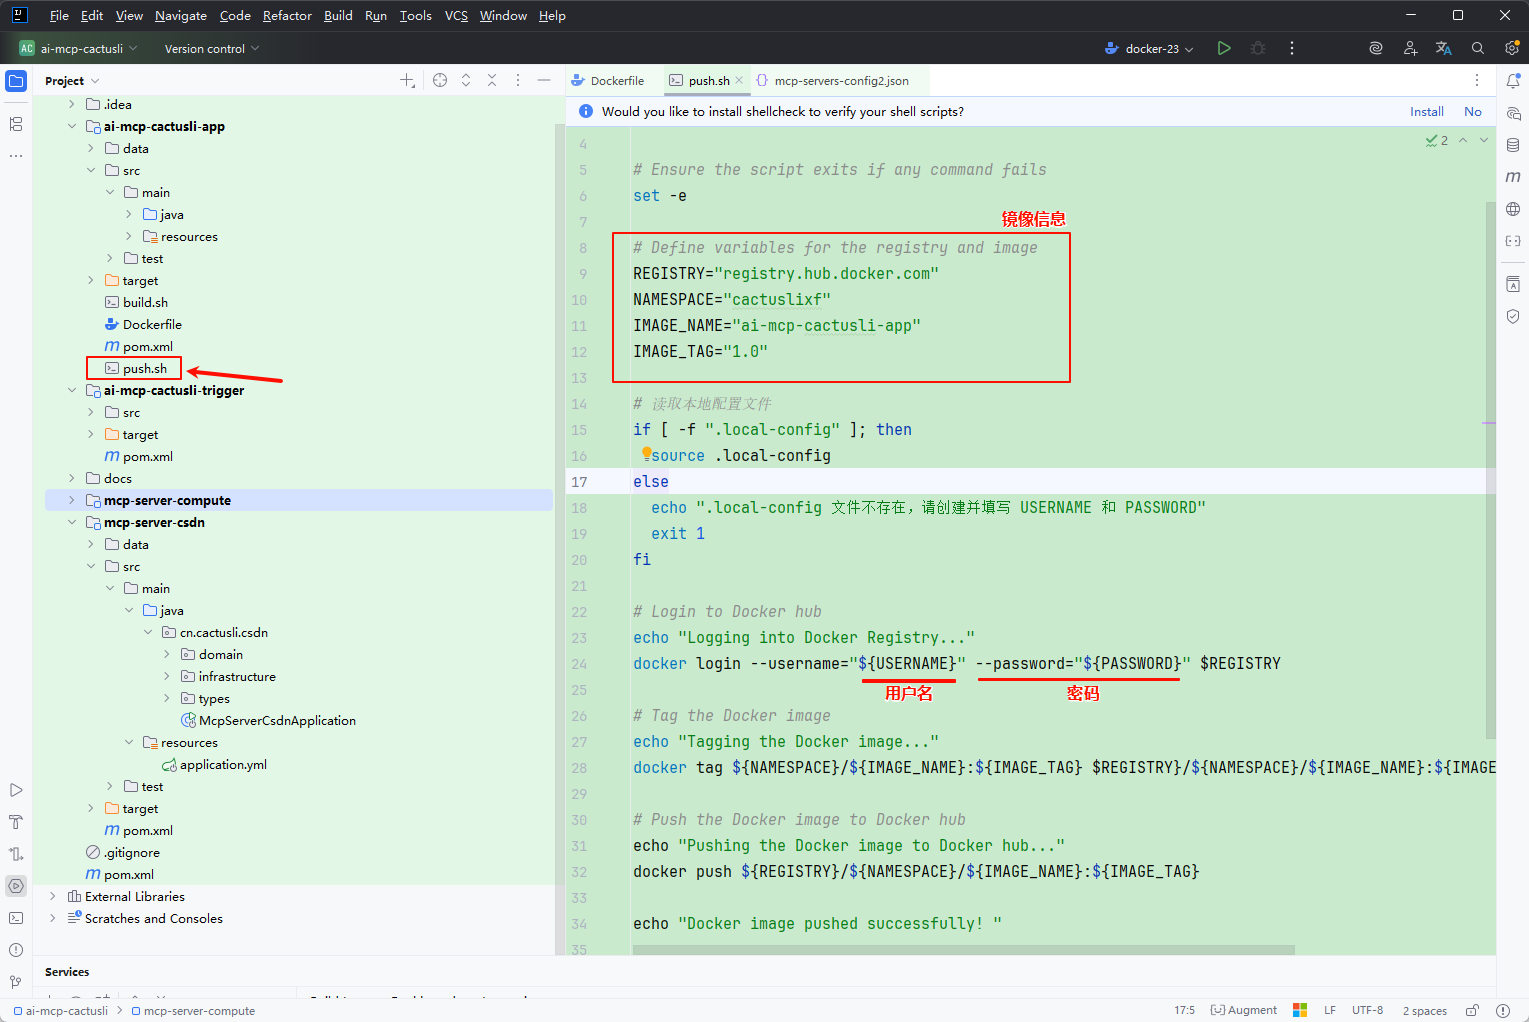Expand External Libraries node
This screenshot has width=1529, height=1022.
tap(53, 896)
